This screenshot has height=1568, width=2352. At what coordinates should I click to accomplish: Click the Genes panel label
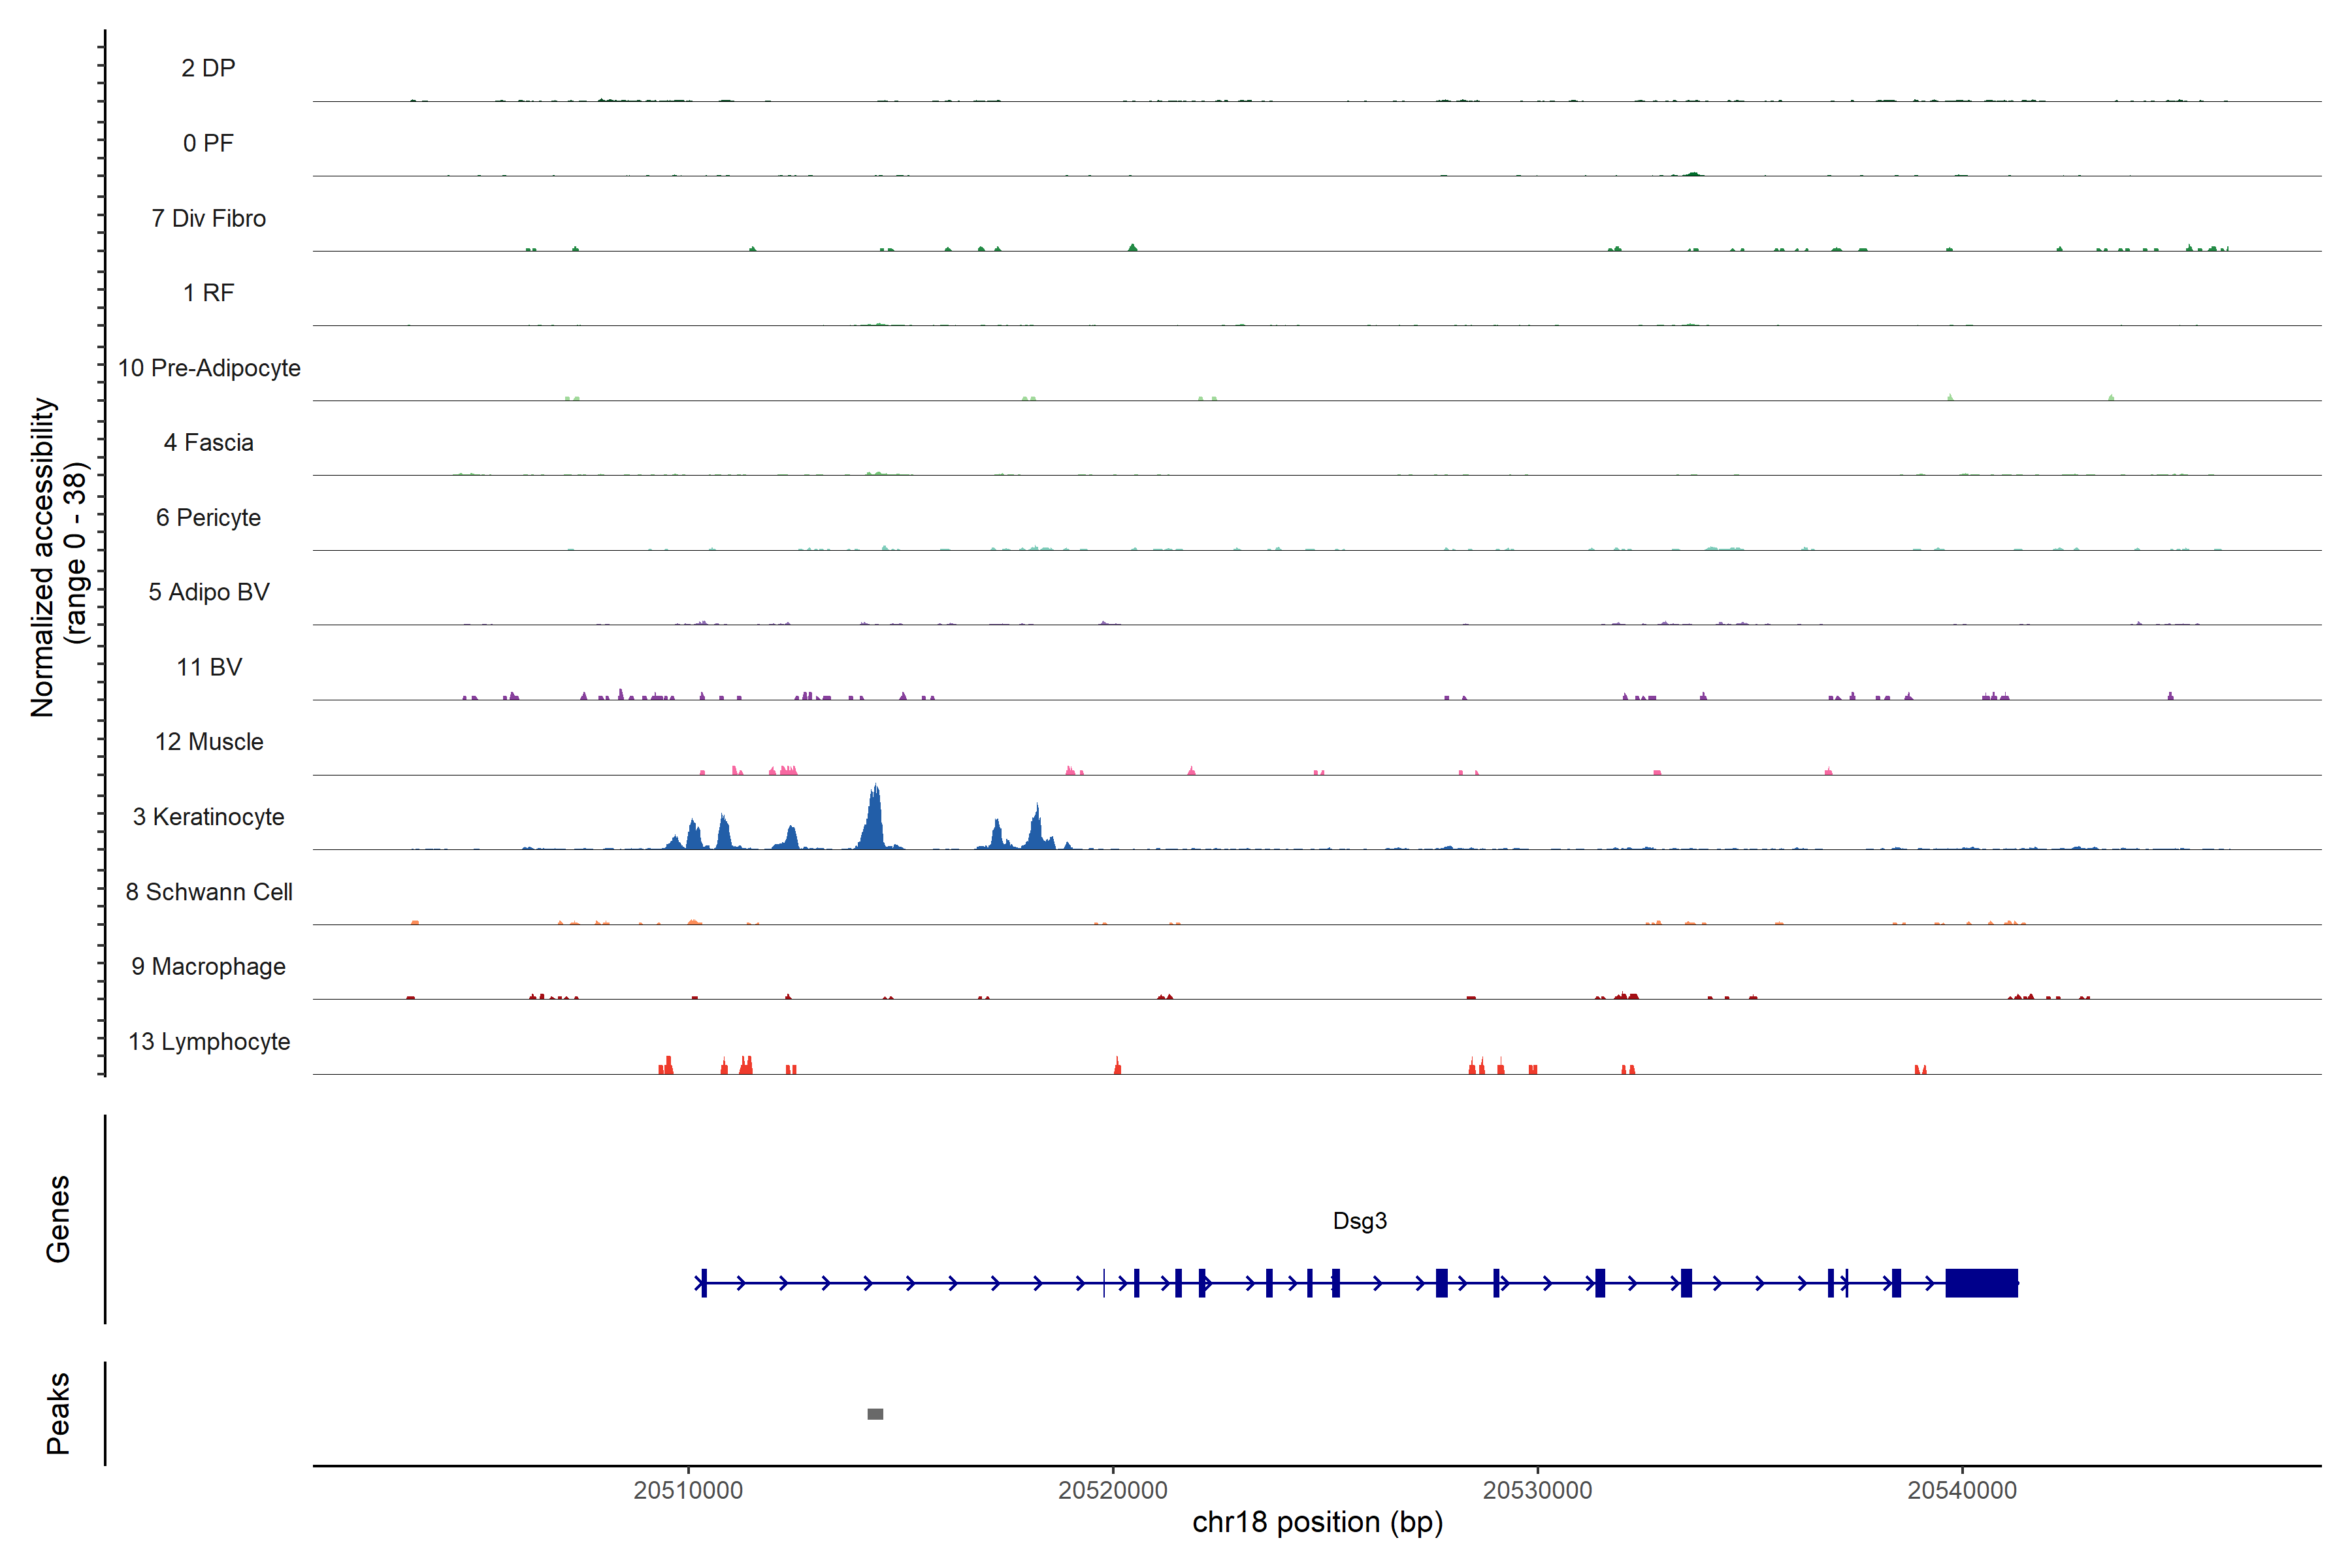pyautogui.click(x=58, y=1219)
